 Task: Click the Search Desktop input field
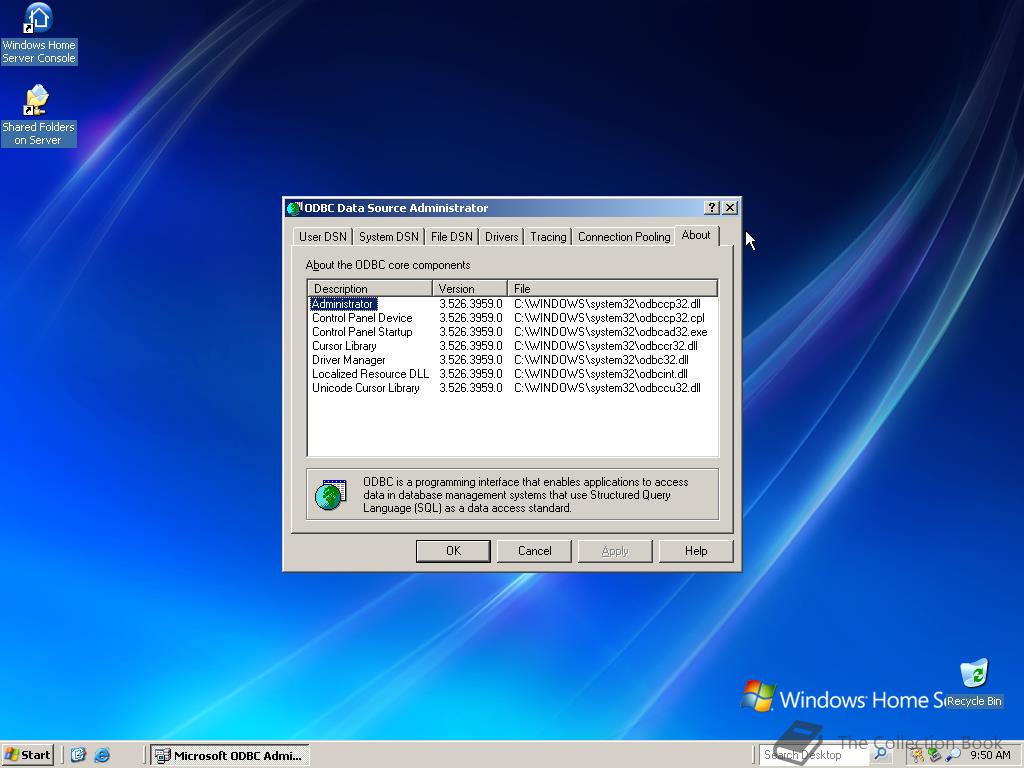point(812,755)
